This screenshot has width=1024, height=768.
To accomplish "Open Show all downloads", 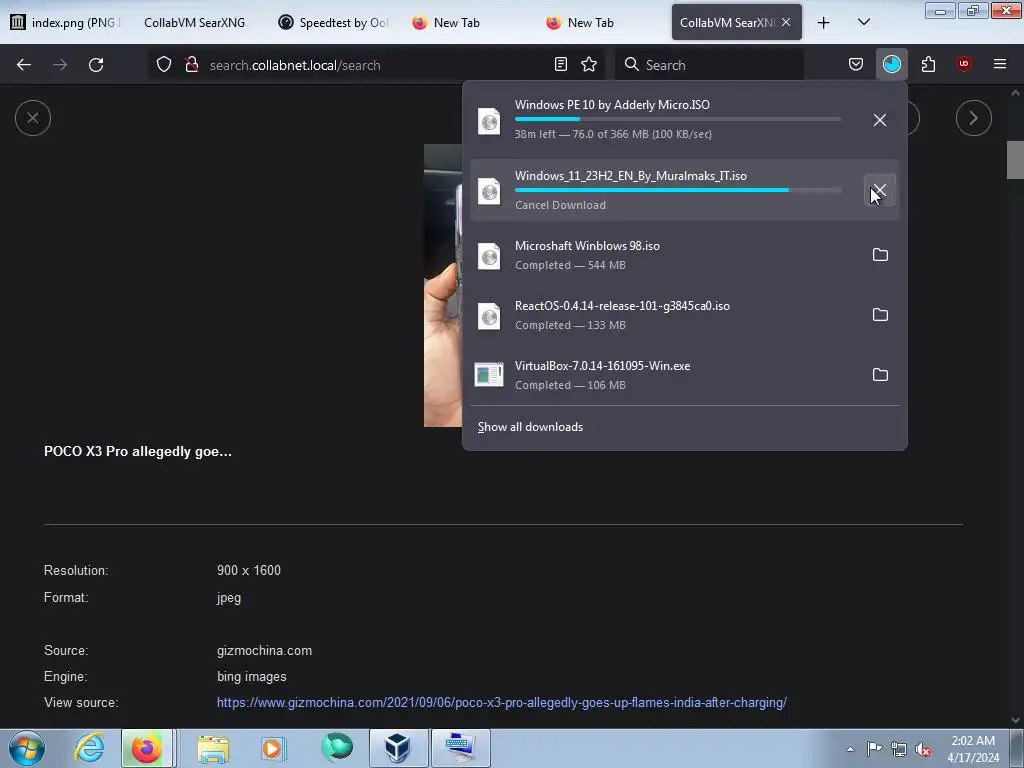I will click(x=530, y=427).
